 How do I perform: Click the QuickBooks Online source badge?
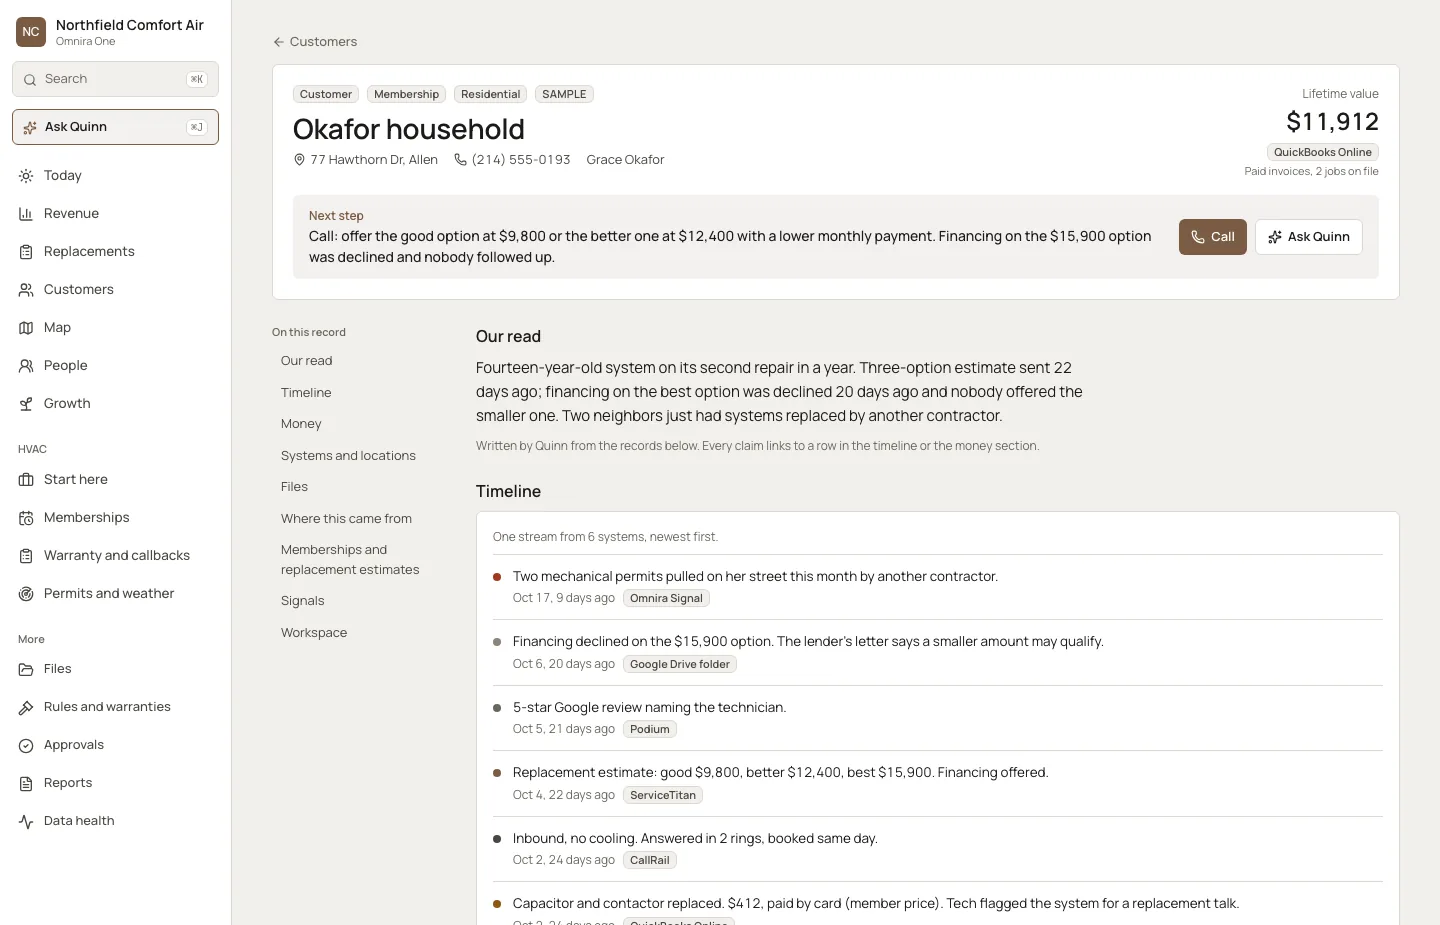click(x=1322, y=152)
